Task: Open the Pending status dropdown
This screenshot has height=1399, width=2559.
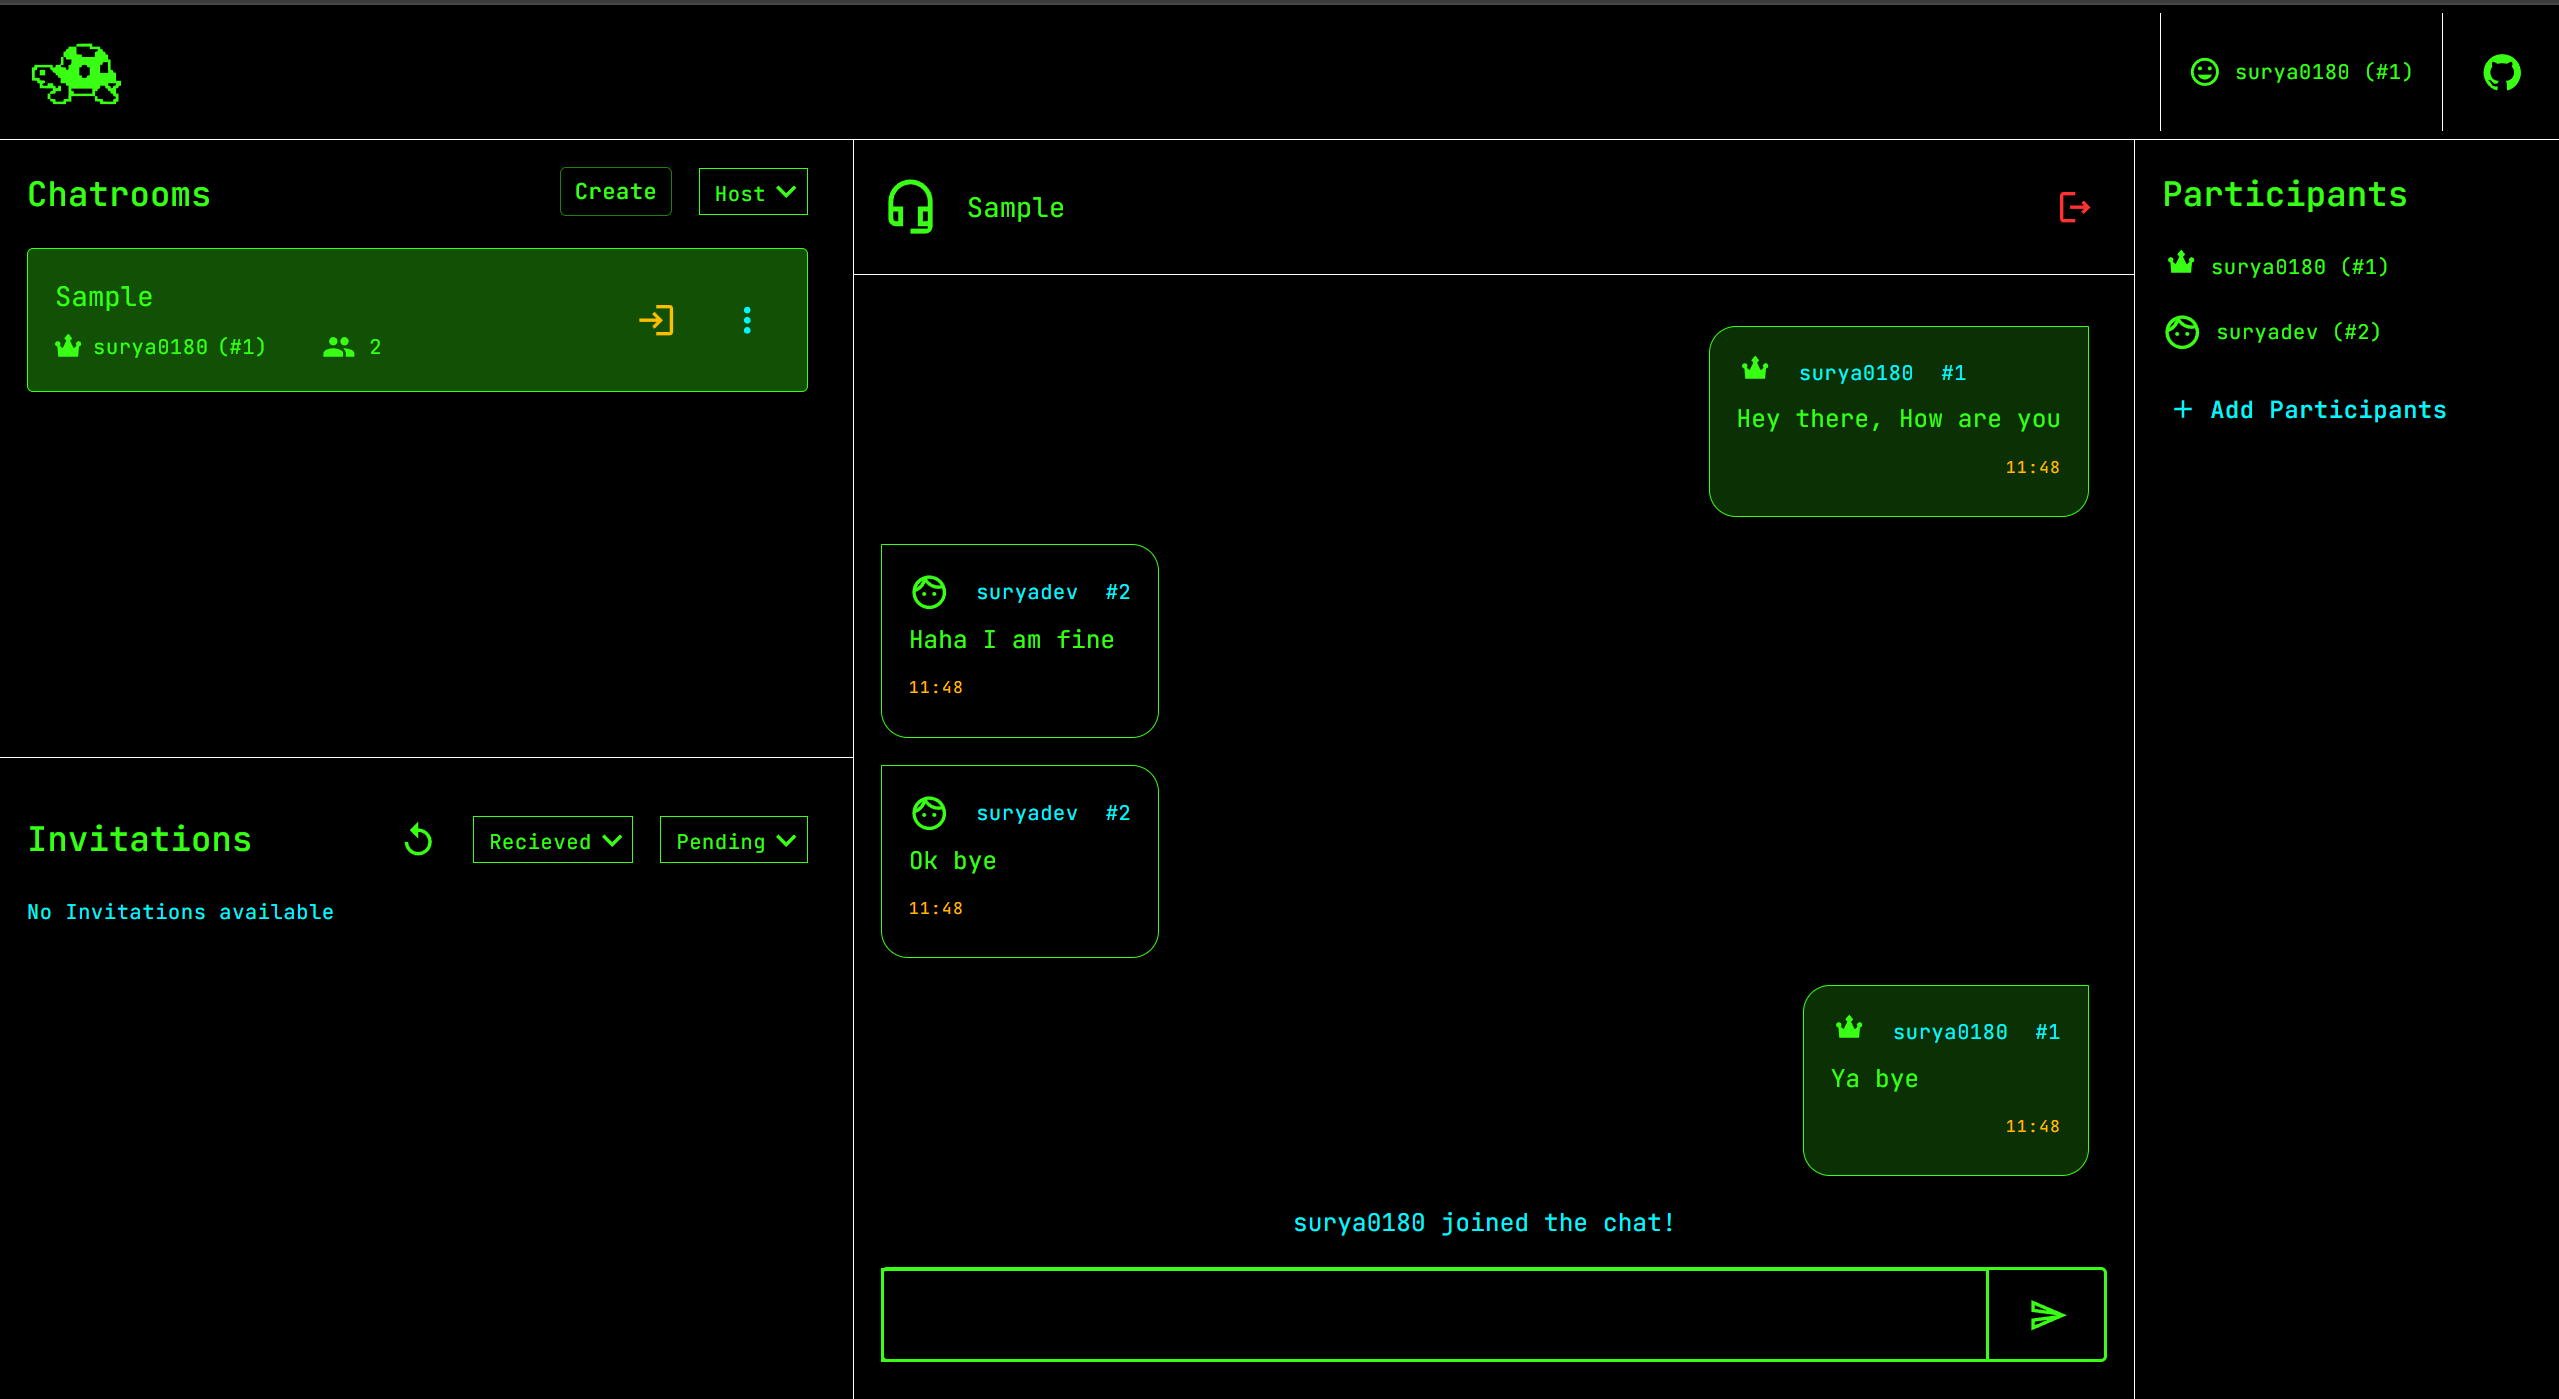Action: [733, 840]
